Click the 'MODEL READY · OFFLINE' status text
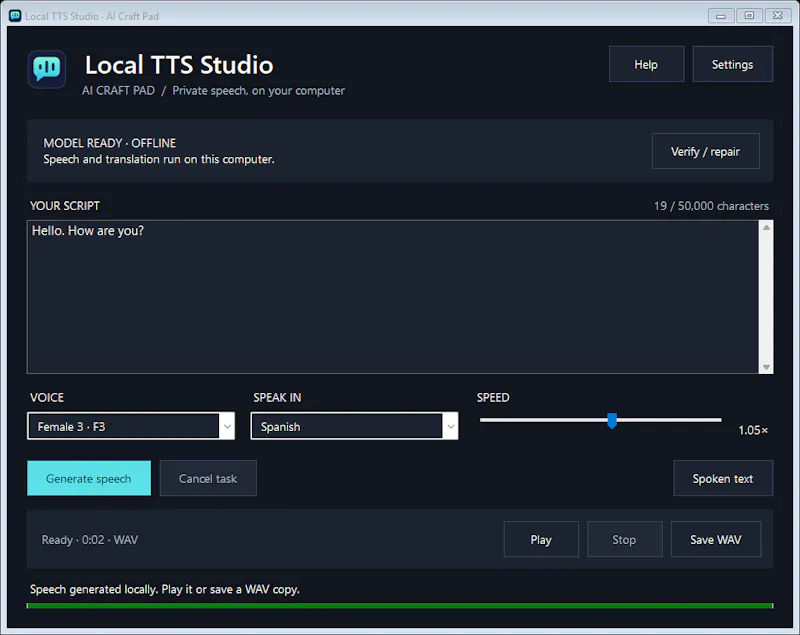Image resolution: width=800 pixels, height=635 pixels. coord(110,143)
